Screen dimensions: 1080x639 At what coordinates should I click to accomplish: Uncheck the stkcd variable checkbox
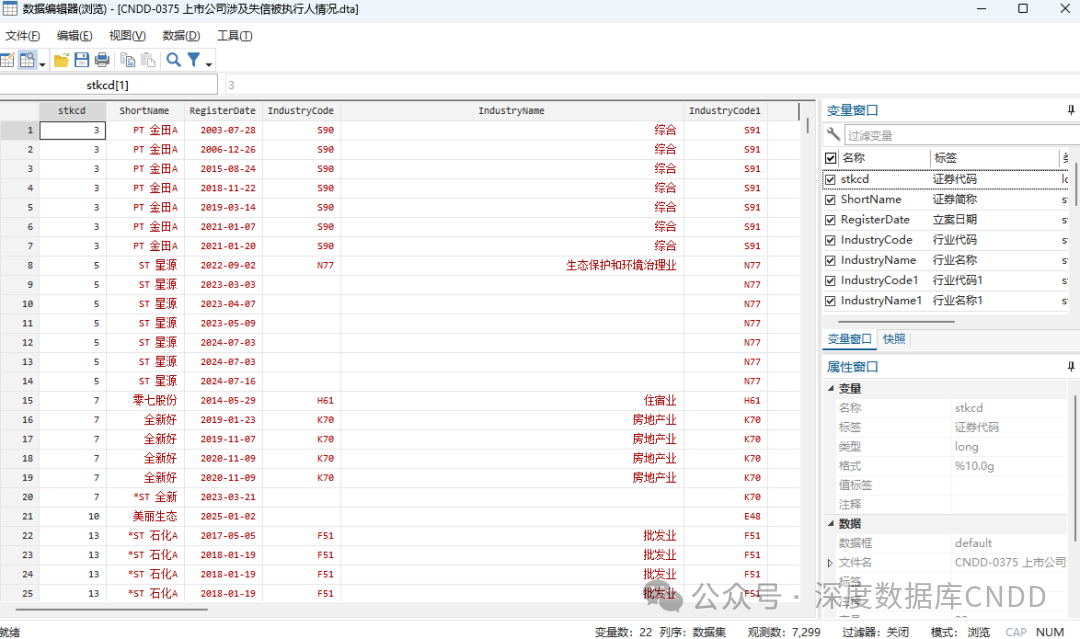[x=830, y=180]
